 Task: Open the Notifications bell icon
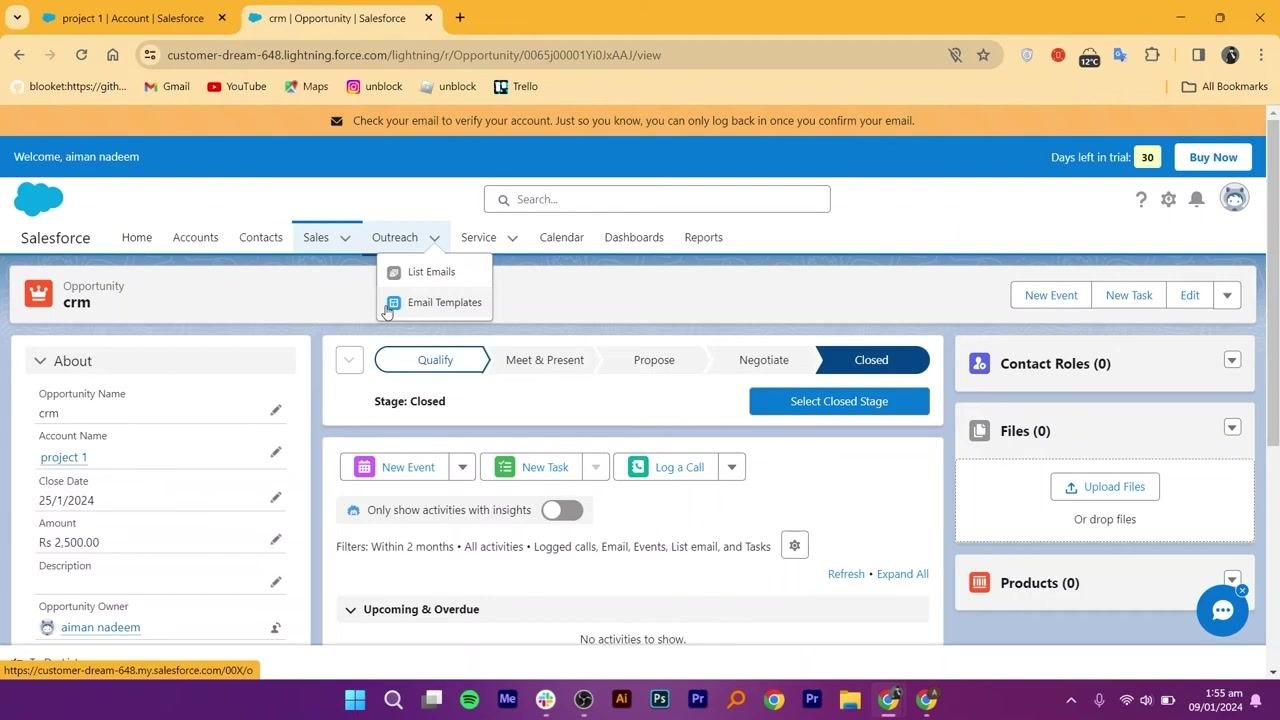pos(1196,199)
